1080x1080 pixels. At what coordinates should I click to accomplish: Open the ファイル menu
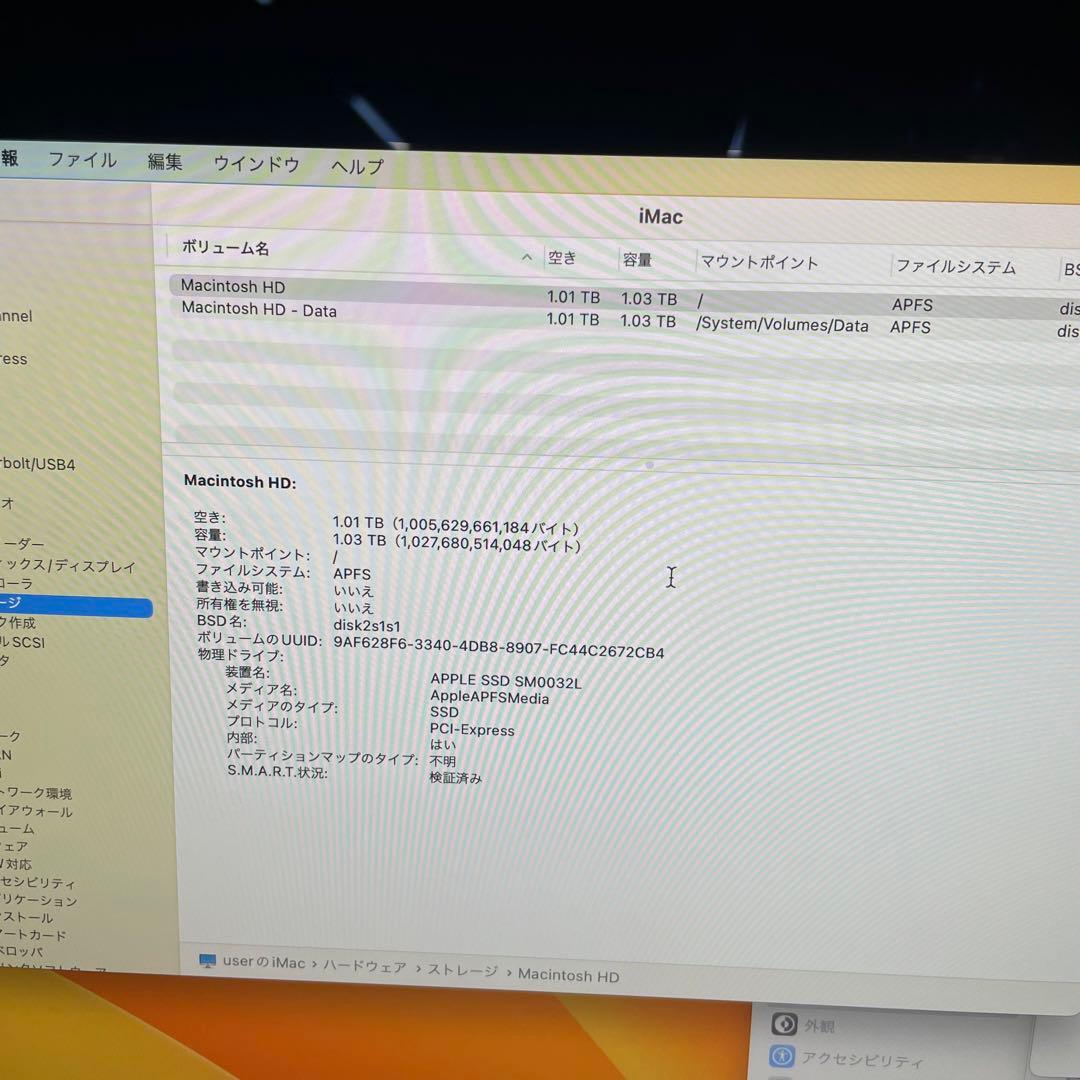tap(83, 162)
